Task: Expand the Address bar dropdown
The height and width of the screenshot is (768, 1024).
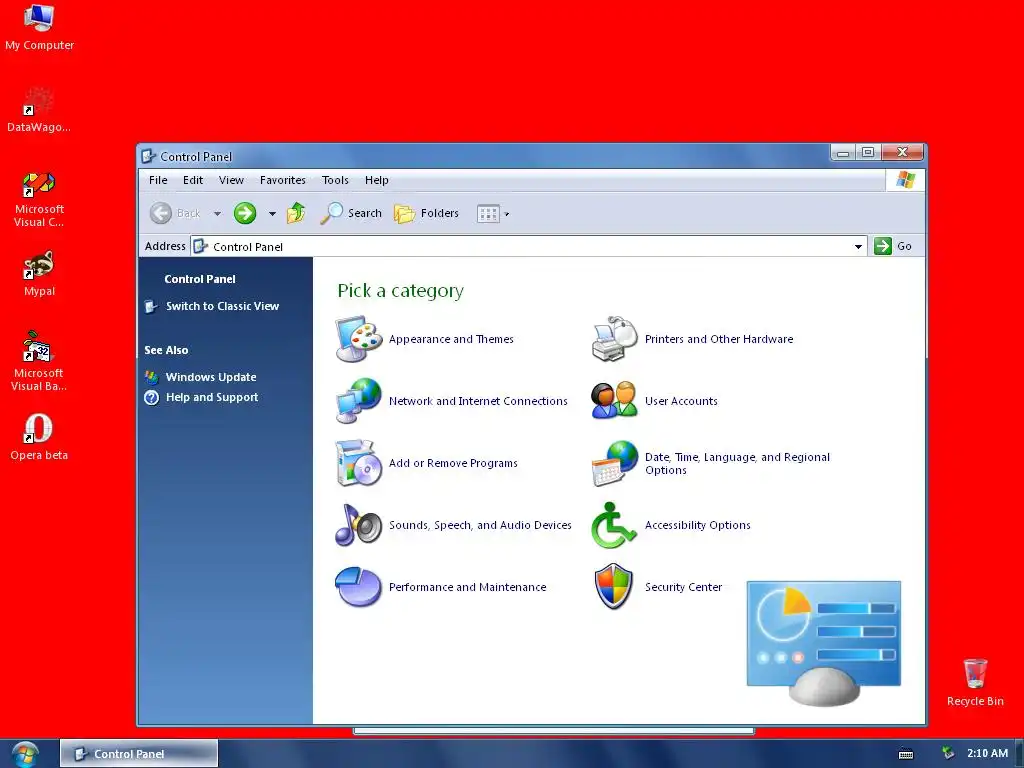Action: [x=858, y=246]
